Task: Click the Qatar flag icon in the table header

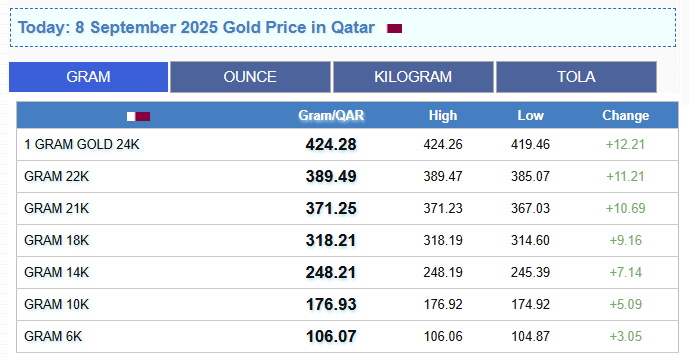Action: [x=138, y=116]
